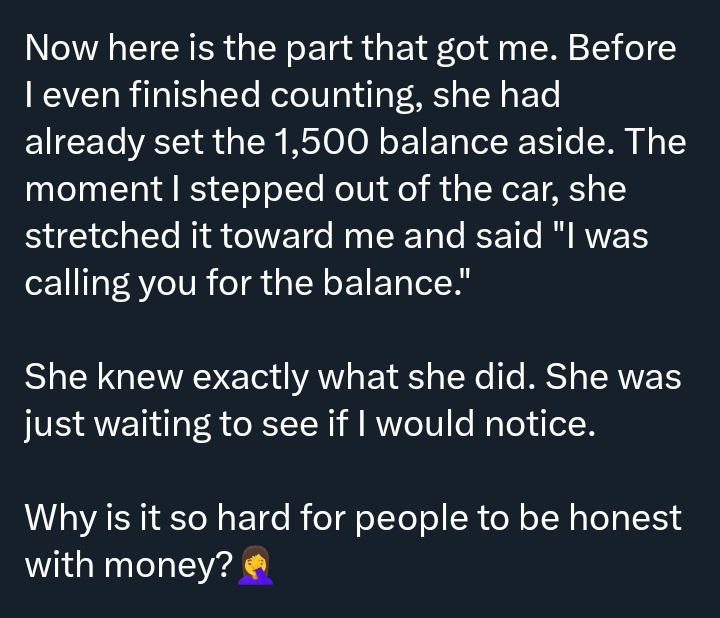Click the word "people" in the last paragraph
Screen dimensions: 720x618
click(x=411, y=518)
